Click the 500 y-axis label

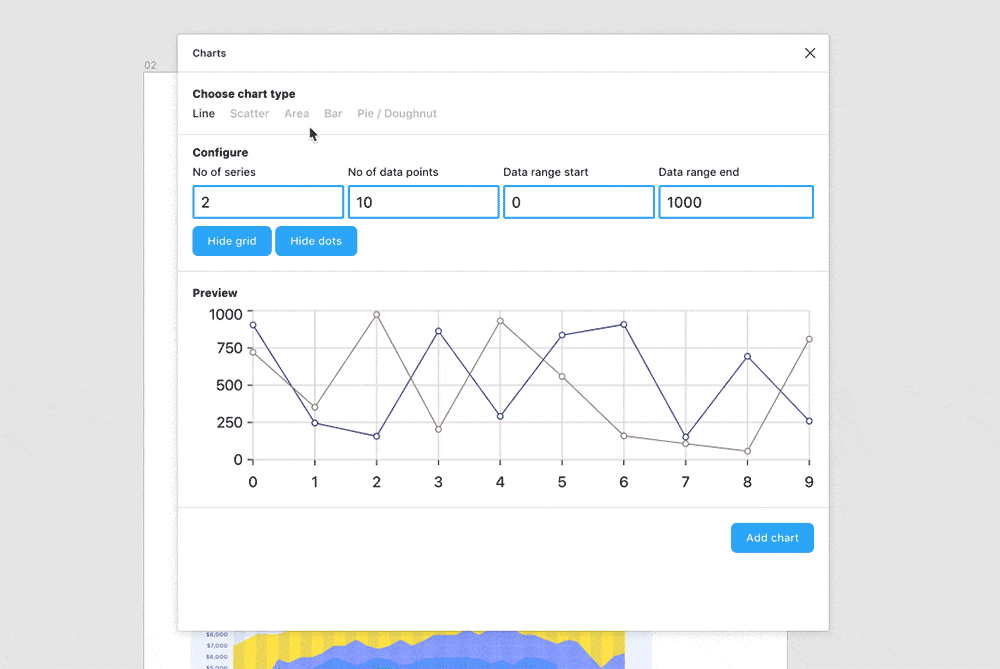(230, 385)
